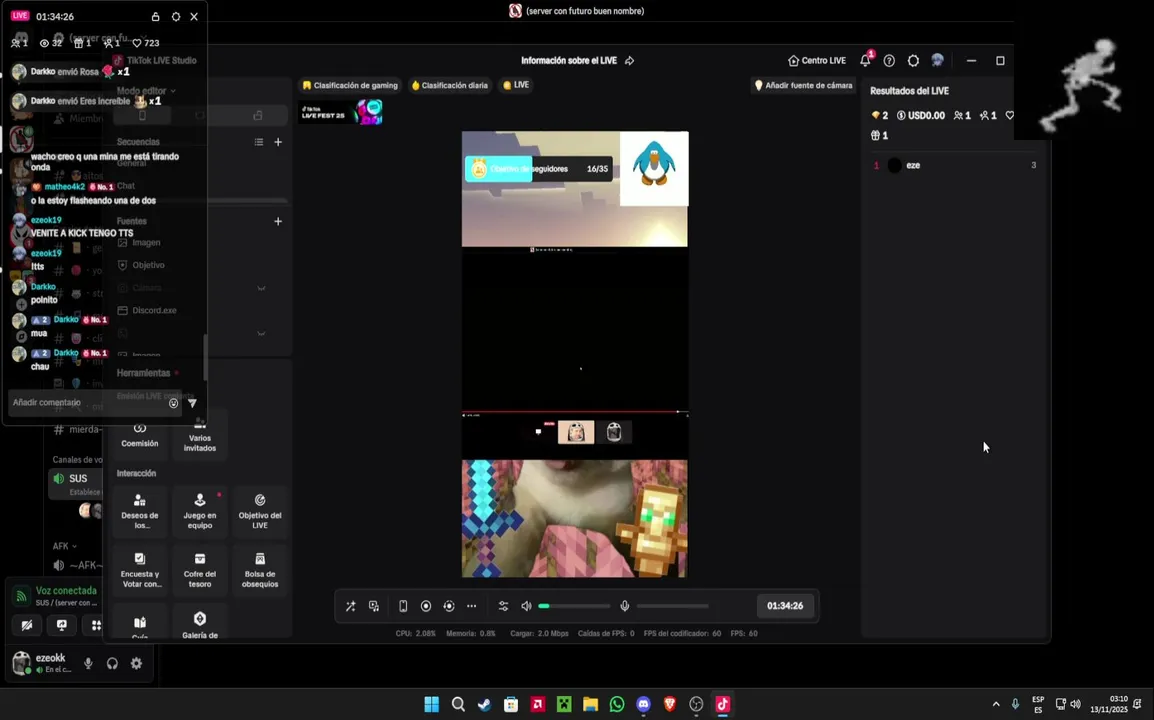Screen dimensions: 1154x720
Task: Open the media and music tool
Action: click(374, 606)
